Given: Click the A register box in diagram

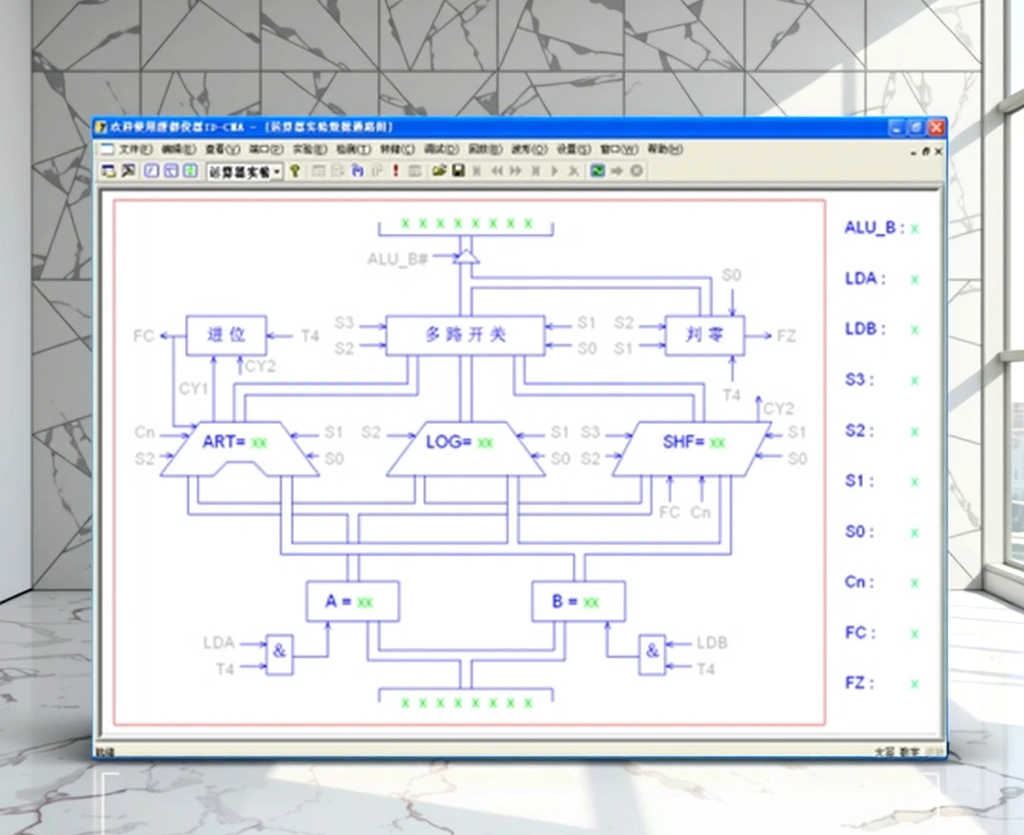Looking at the screenshot, I should tap(352, 601).
